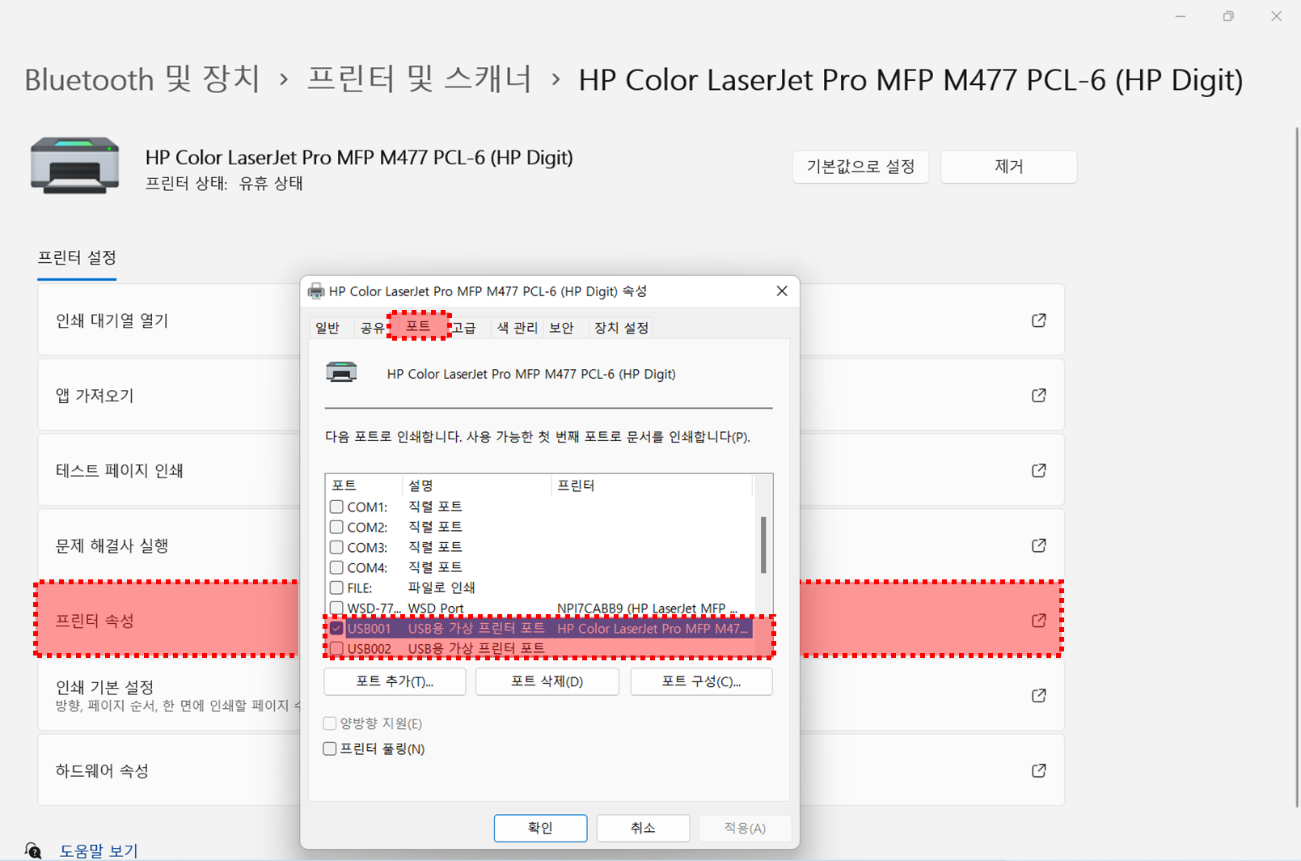Switch to the 일반 tab
Image resolution: width=1301 pixels, height=861 pixels.
click(327, 328)
